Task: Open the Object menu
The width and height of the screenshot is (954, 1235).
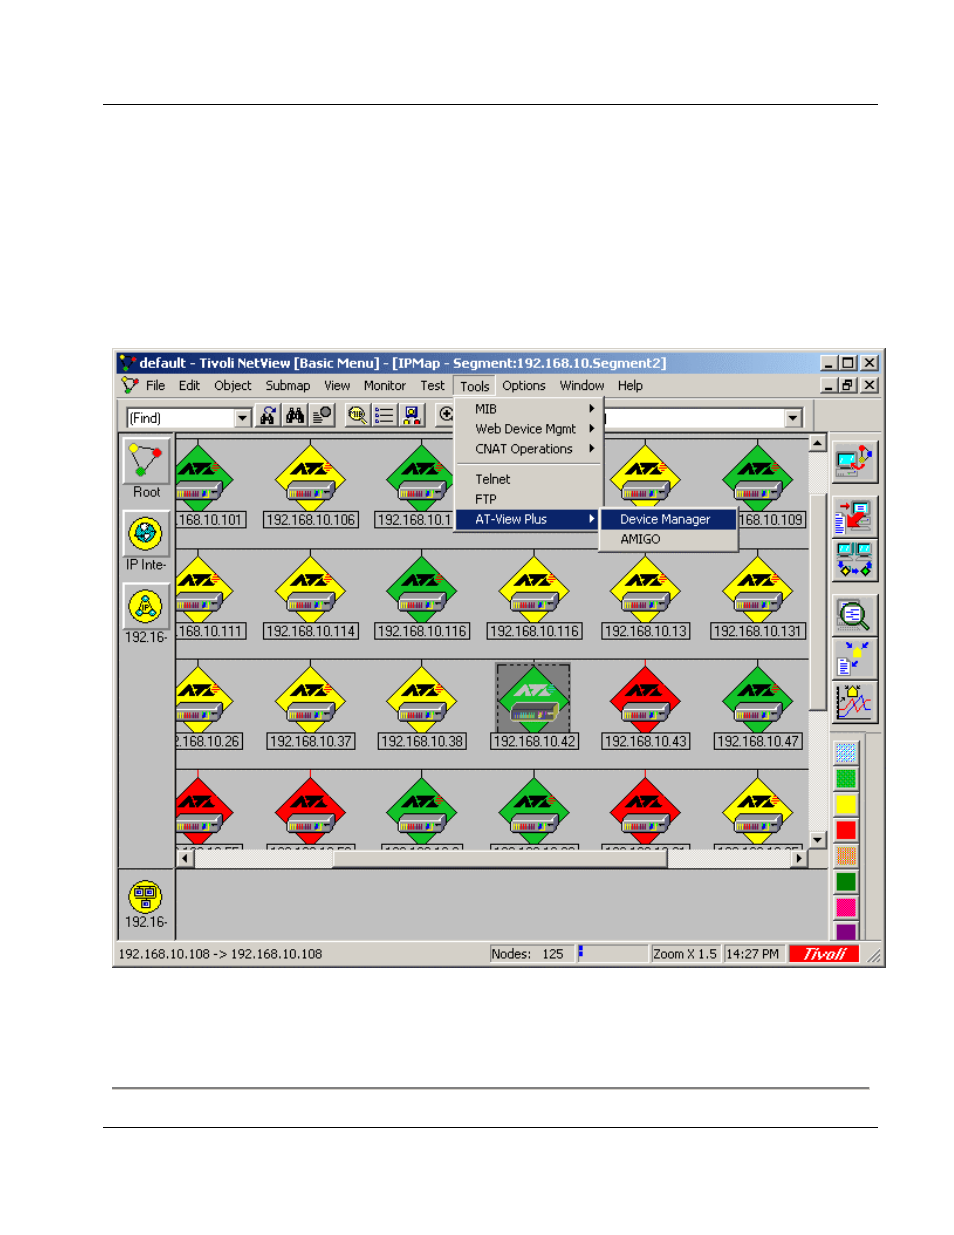Action: click(x=233, y=386)
